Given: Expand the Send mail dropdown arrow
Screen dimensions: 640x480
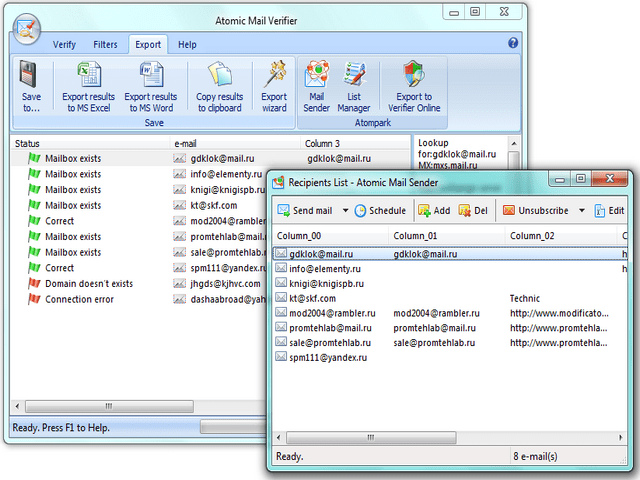Looking at the screenshot, I should click(345, 211).
